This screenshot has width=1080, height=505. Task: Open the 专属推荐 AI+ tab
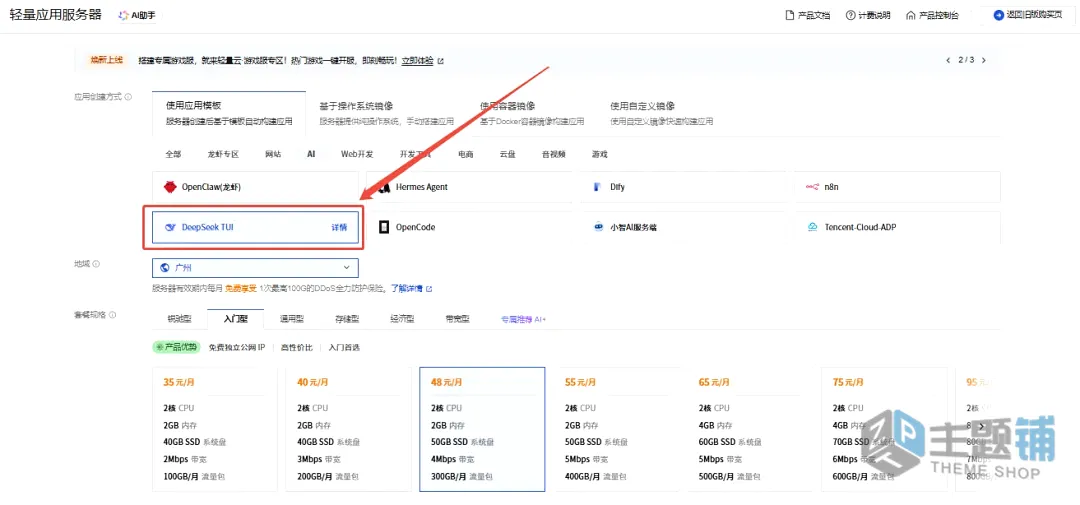click(523, 320)
